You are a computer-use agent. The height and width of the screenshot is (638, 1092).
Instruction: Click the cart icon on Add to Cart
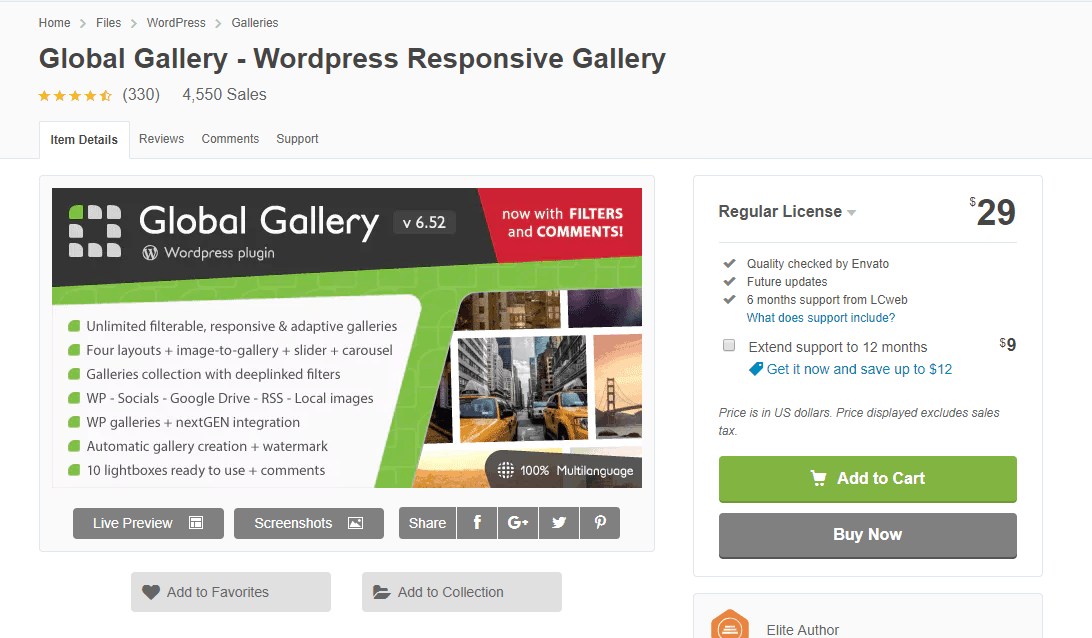(818, 478)
